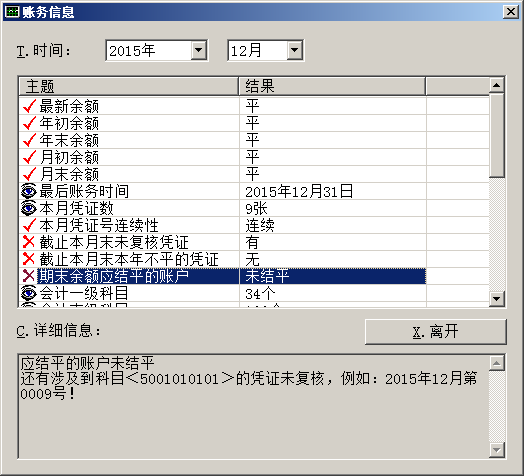Click the X. 离开 button

436,332
